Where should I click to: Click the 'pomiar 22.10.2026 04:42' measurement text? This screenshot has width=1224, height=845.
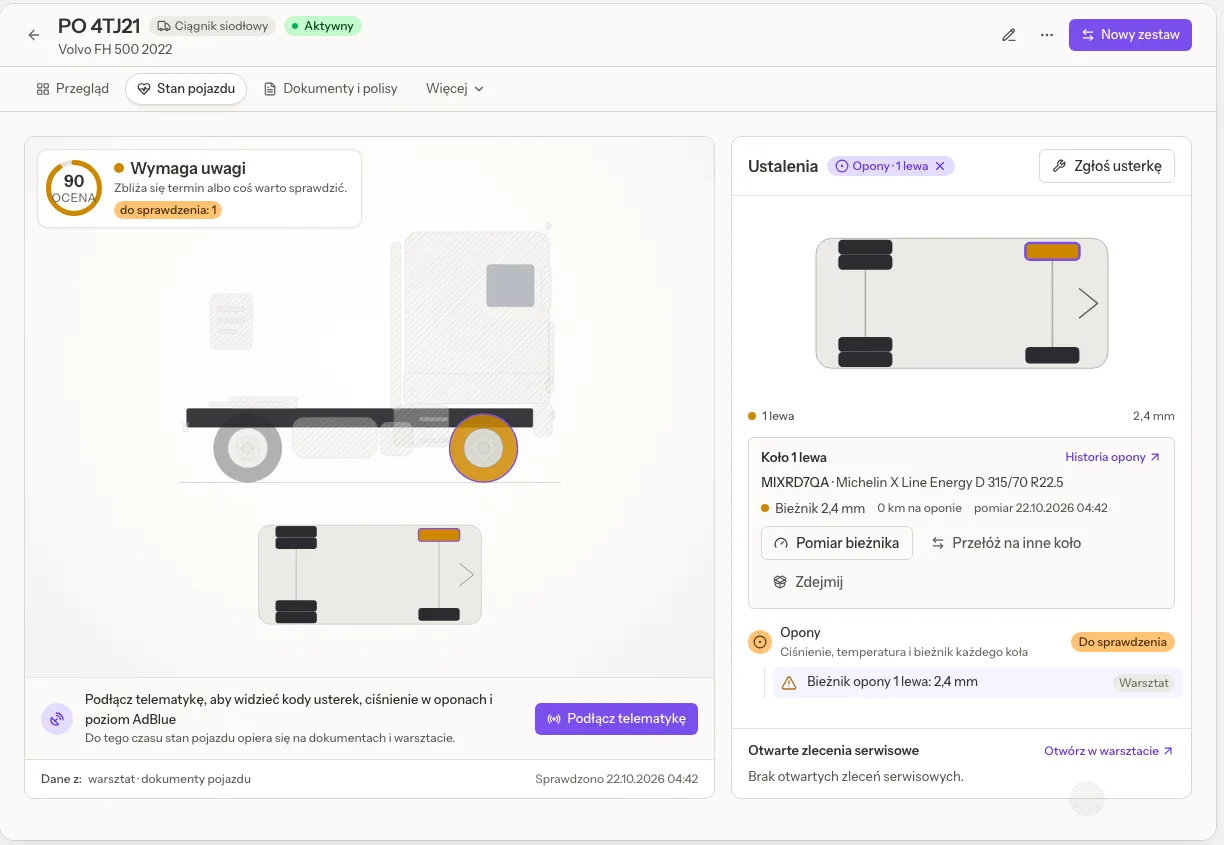click(1040, 508)
